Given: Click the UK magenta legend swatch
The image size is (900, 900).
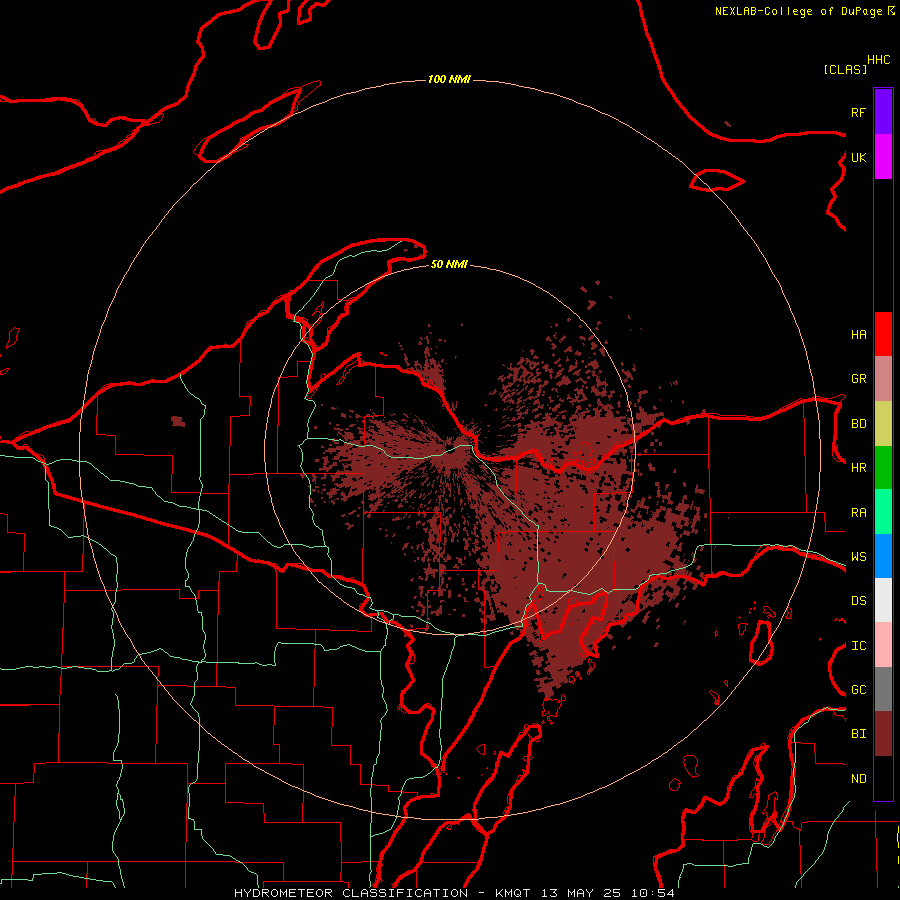Looking at the screenshot, I should click(883, 157).
